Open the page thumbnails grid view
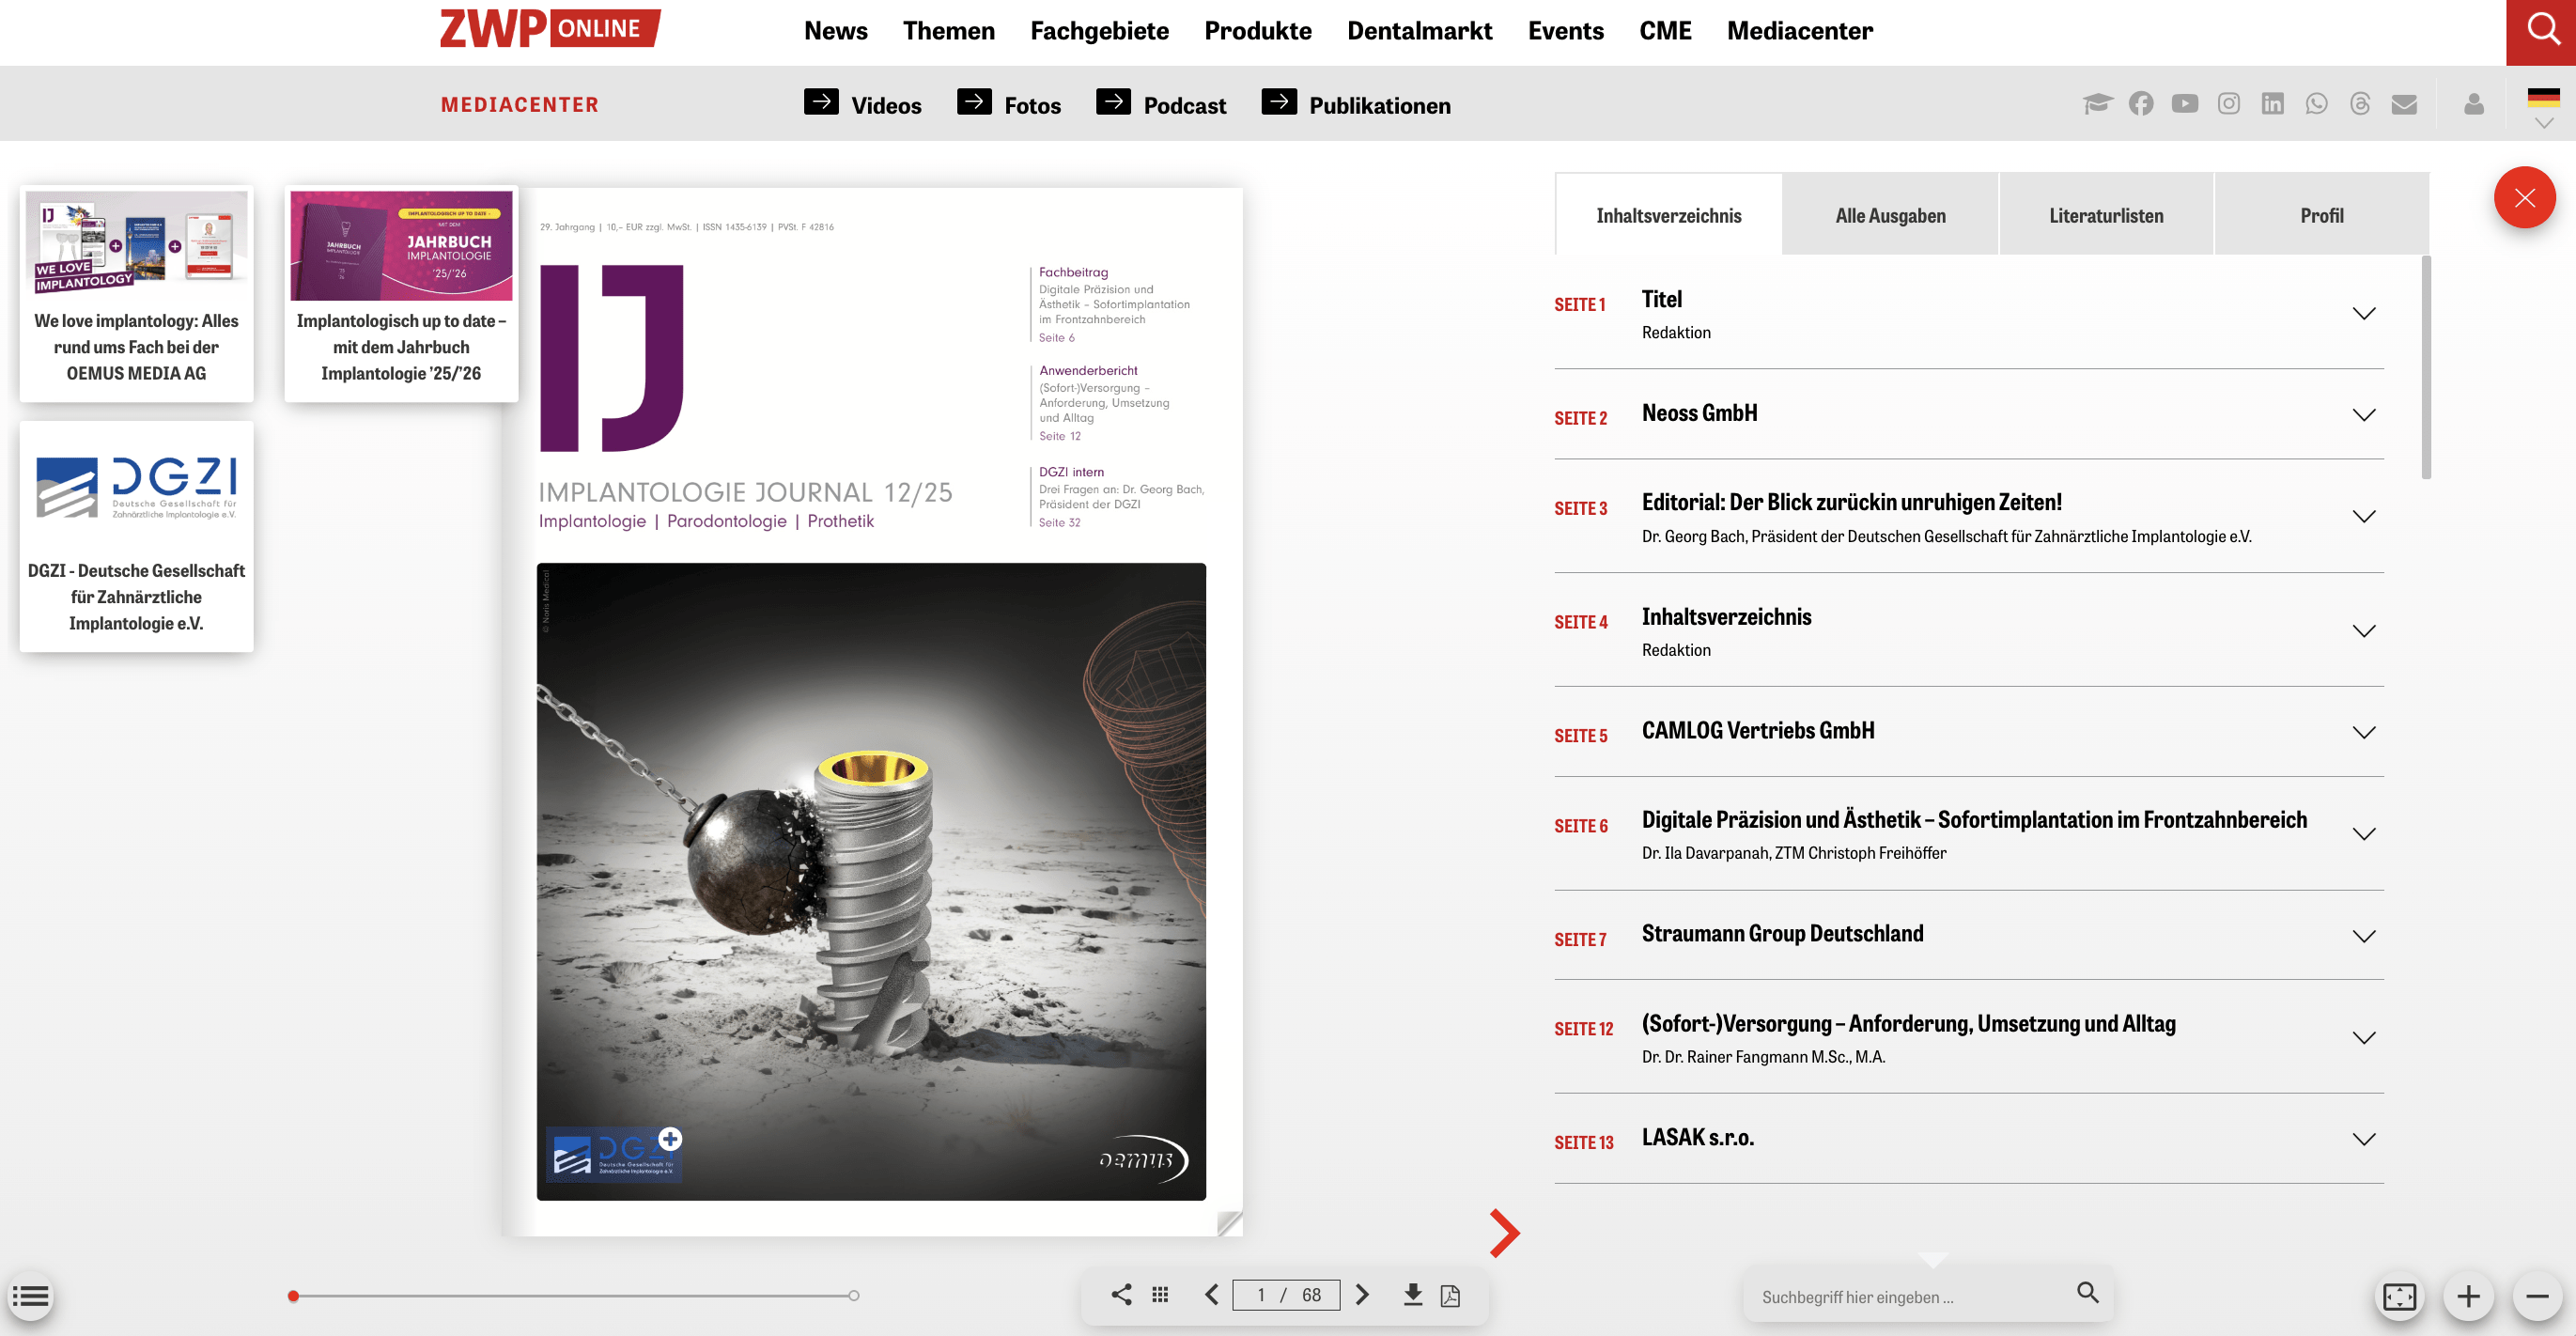 (1160, 1295)
